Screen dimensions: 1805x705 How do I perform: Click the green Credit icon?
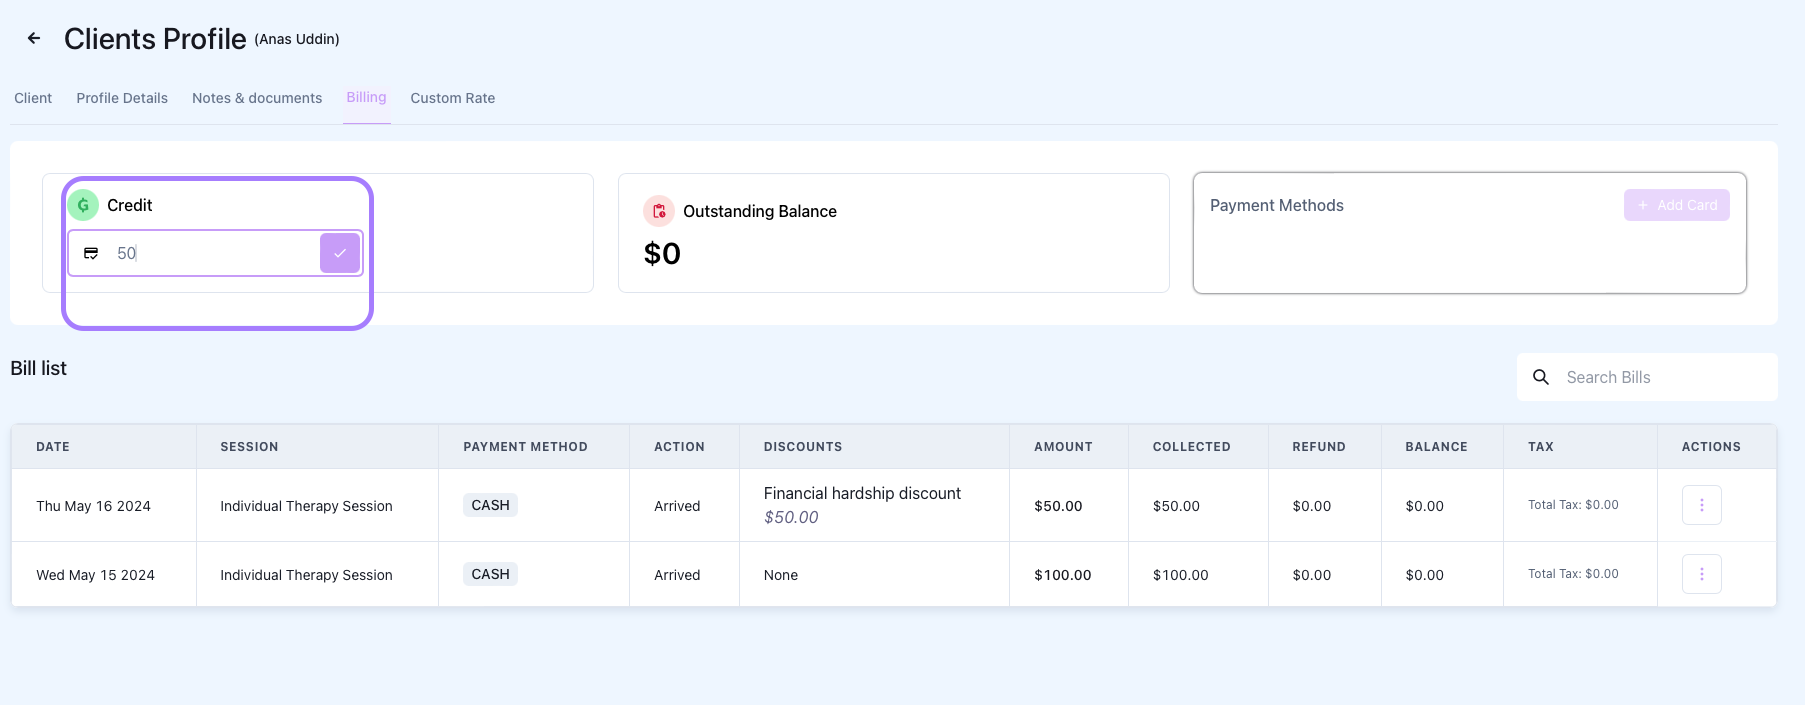coord(84,205)
